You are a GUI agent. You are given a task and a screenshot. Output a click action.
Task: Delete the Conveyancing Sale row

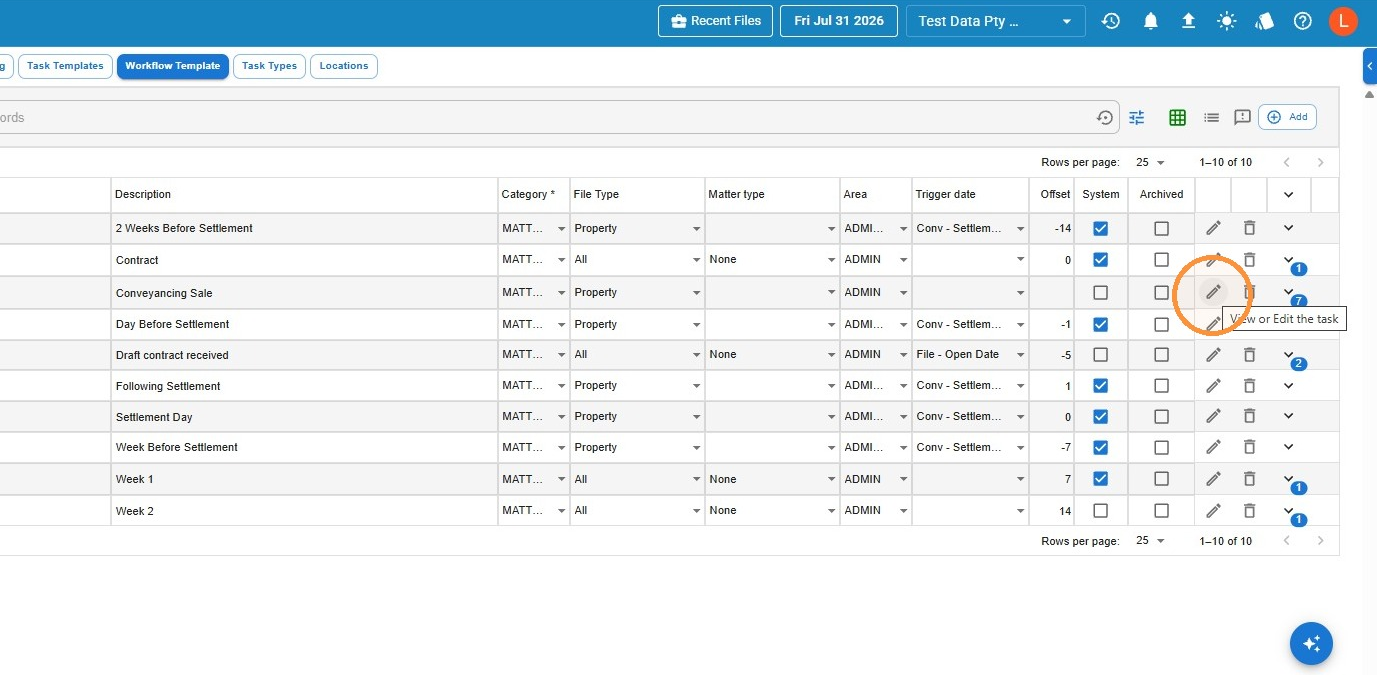(1249, 292)
